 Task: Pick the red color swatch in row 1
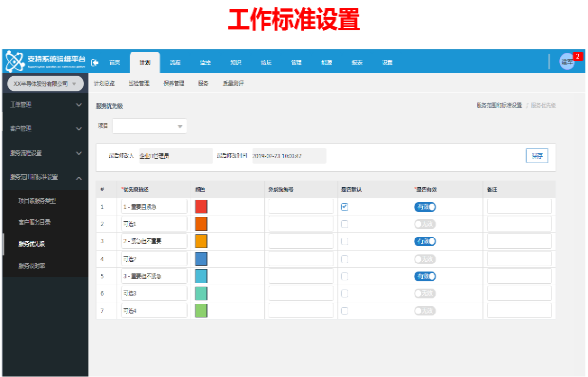[x=201, y=207]
